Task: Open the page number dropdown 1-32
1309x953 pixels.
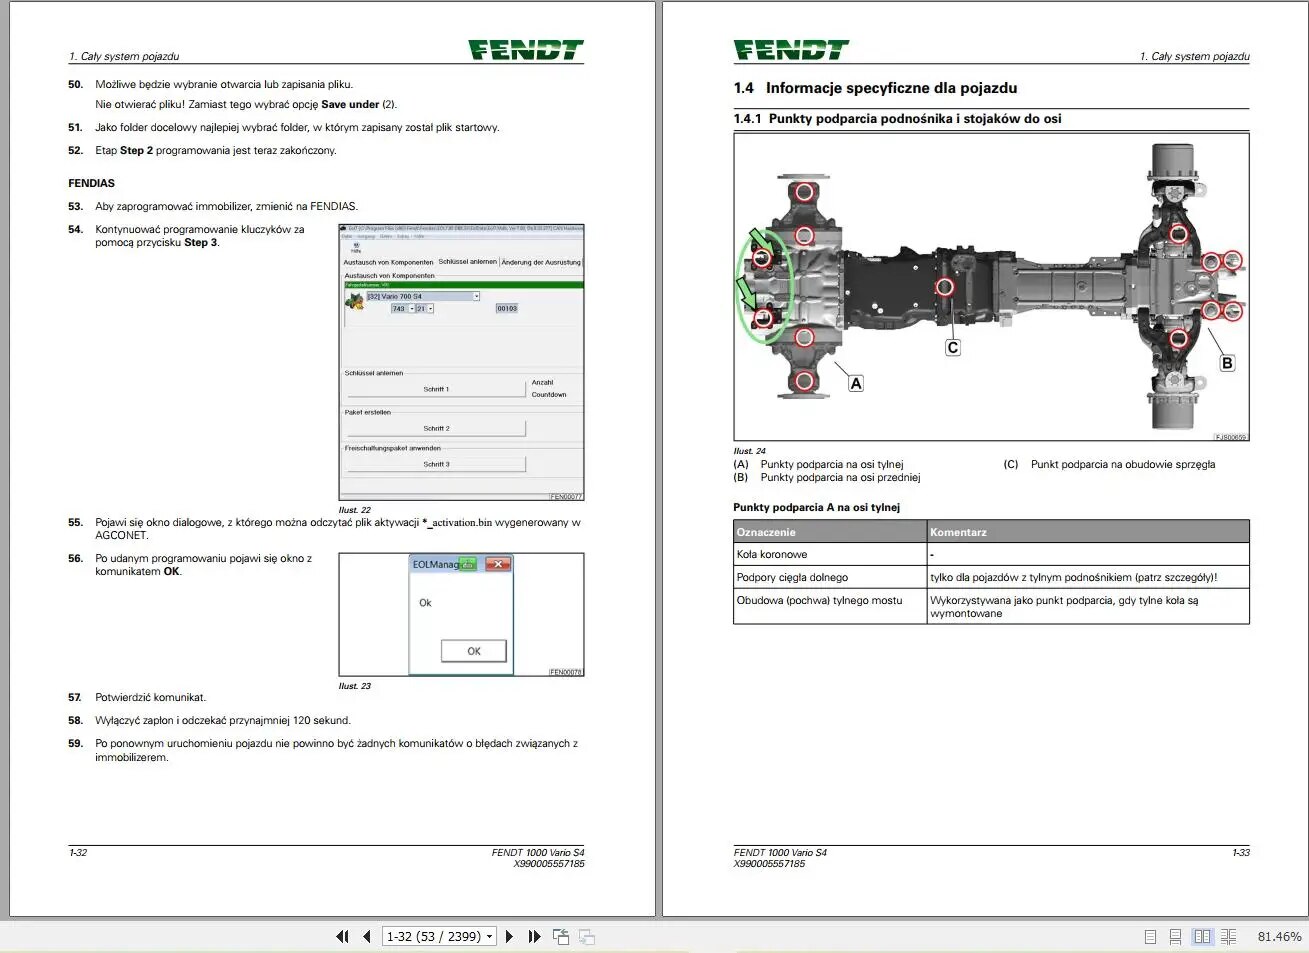Action: click(490, 937)
